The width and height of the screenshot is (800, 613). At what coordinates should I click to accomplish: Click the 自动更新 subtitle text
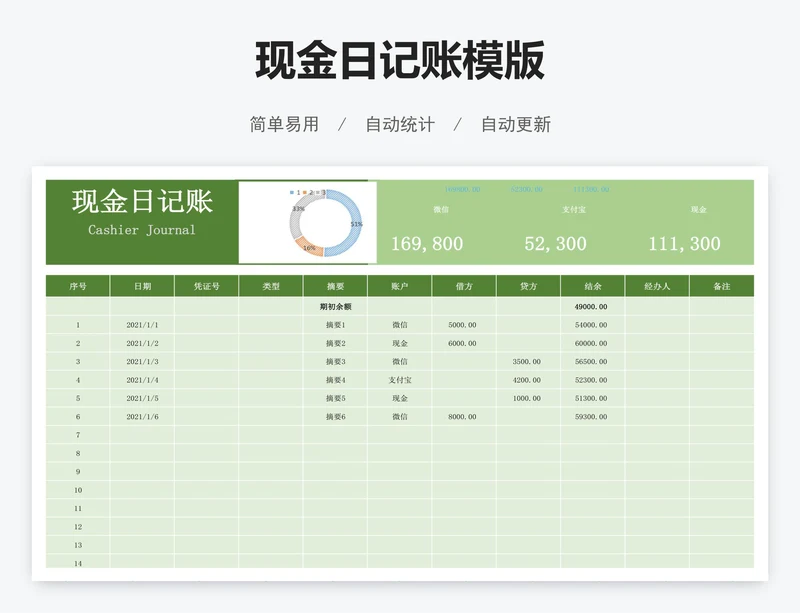(x=516, y=124)
